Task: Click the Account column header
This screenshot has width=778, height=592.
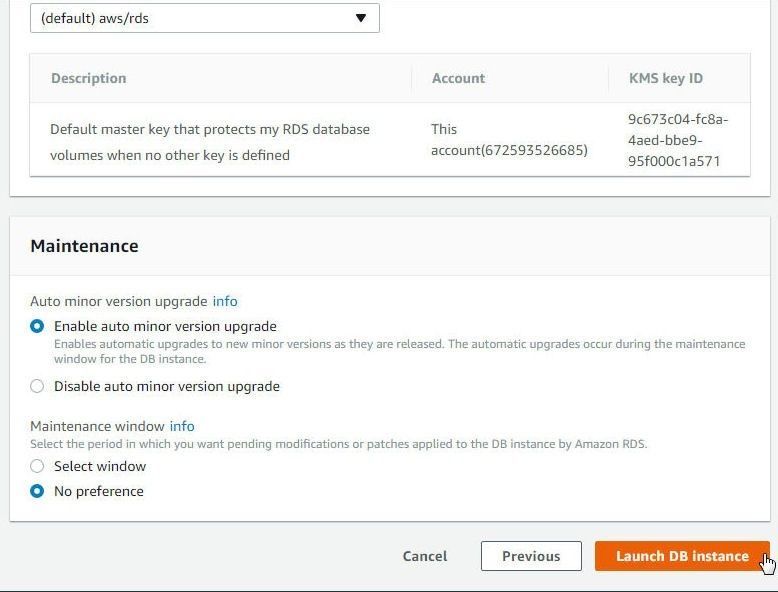Action: pos(458,78)
